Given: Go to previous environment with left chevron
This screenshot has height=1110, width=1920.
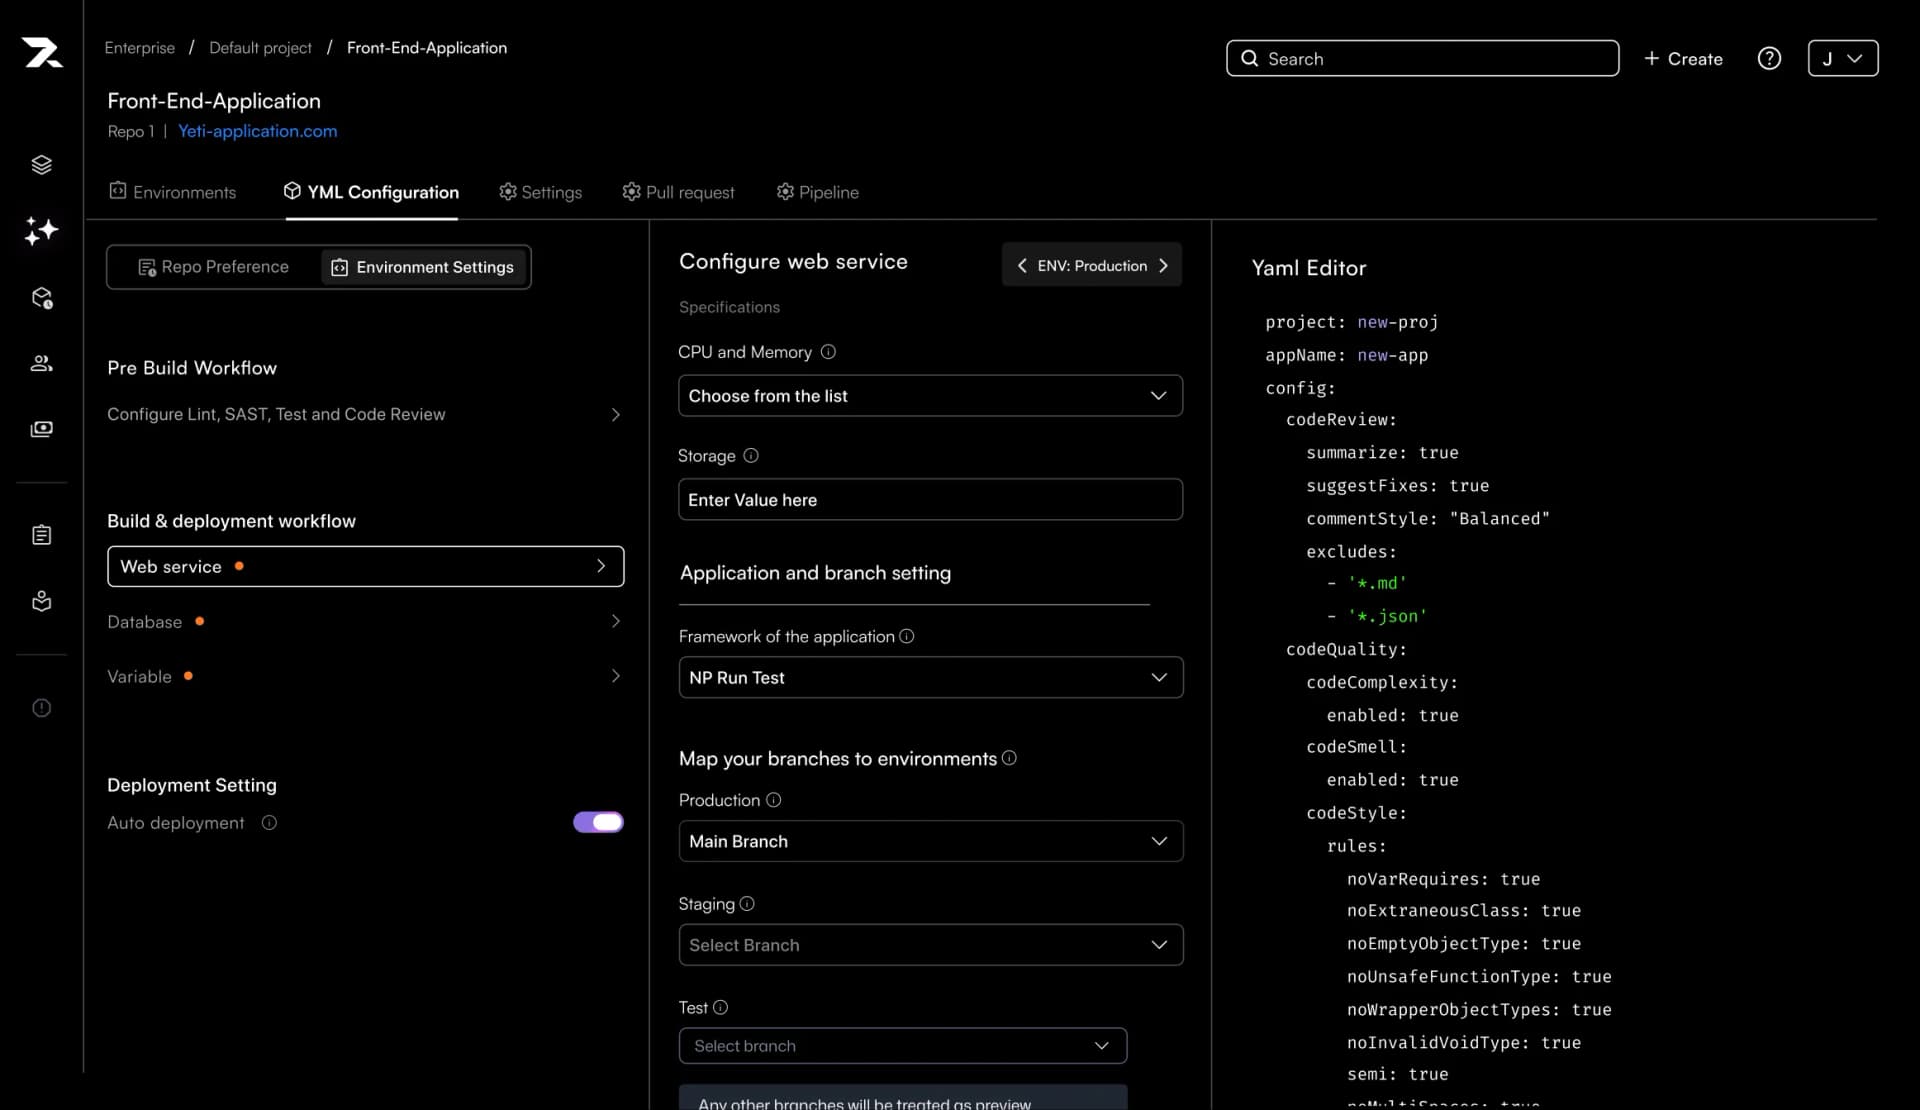Looking at the screenshot, I should [1021, 265].
